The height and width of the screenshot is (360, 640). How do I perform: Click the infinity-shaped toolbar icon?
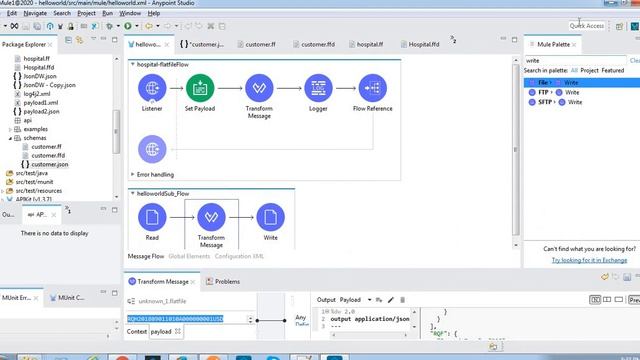pos(14,26)
